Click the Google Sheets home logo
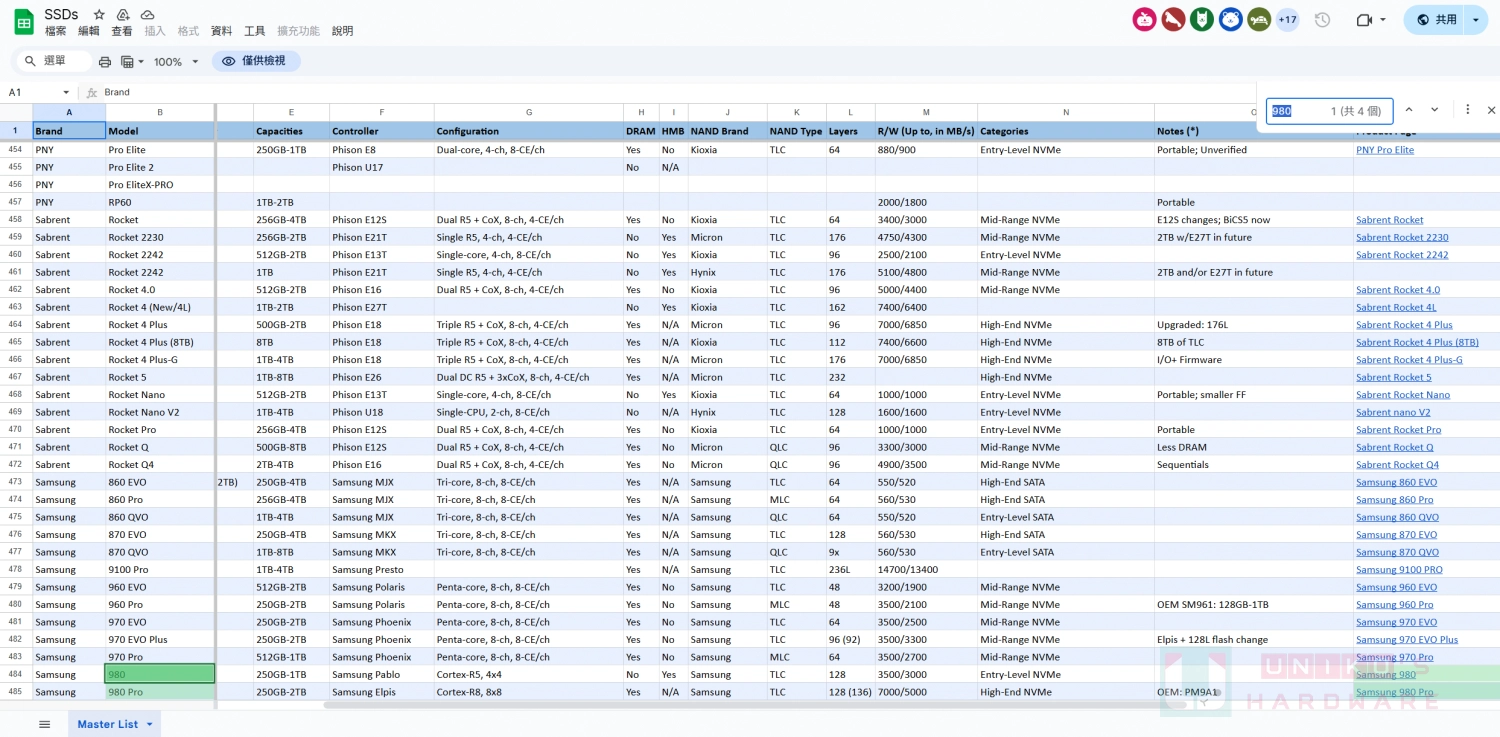1500x737 pixels. coord(23,21)
